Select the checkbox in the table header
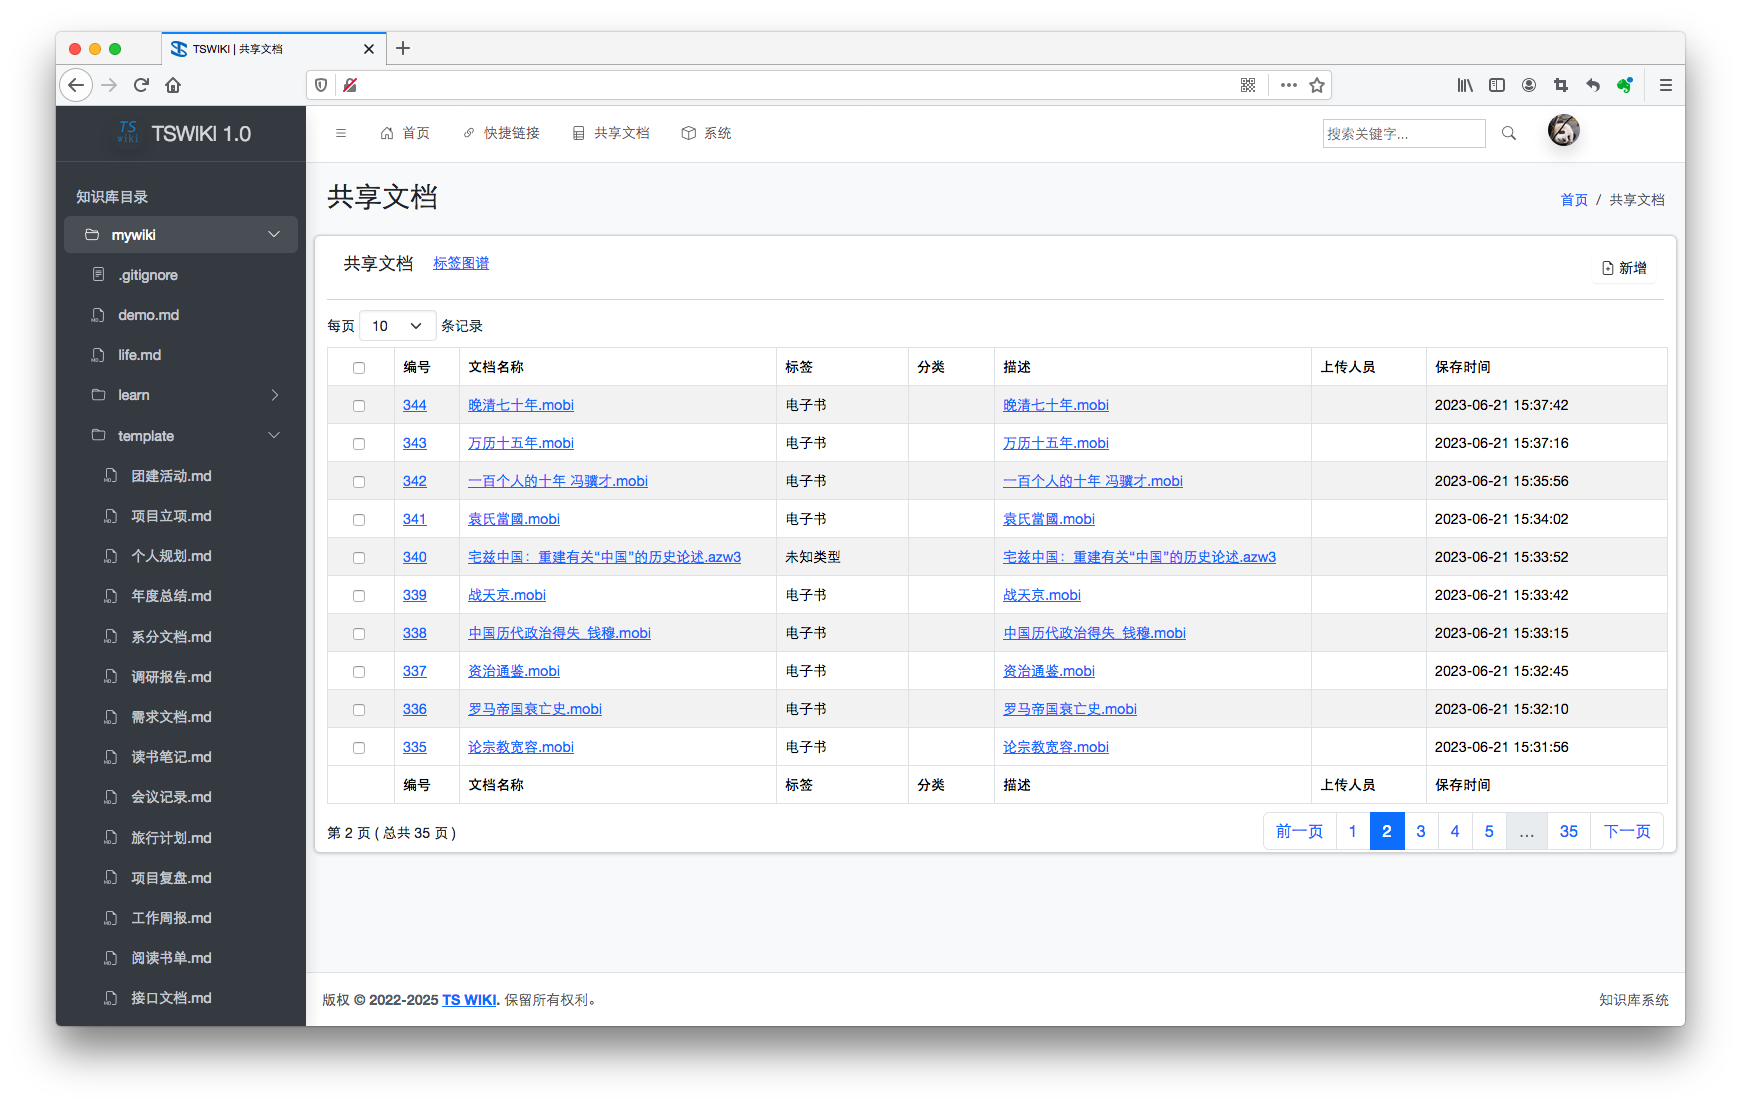 point(360,367)
